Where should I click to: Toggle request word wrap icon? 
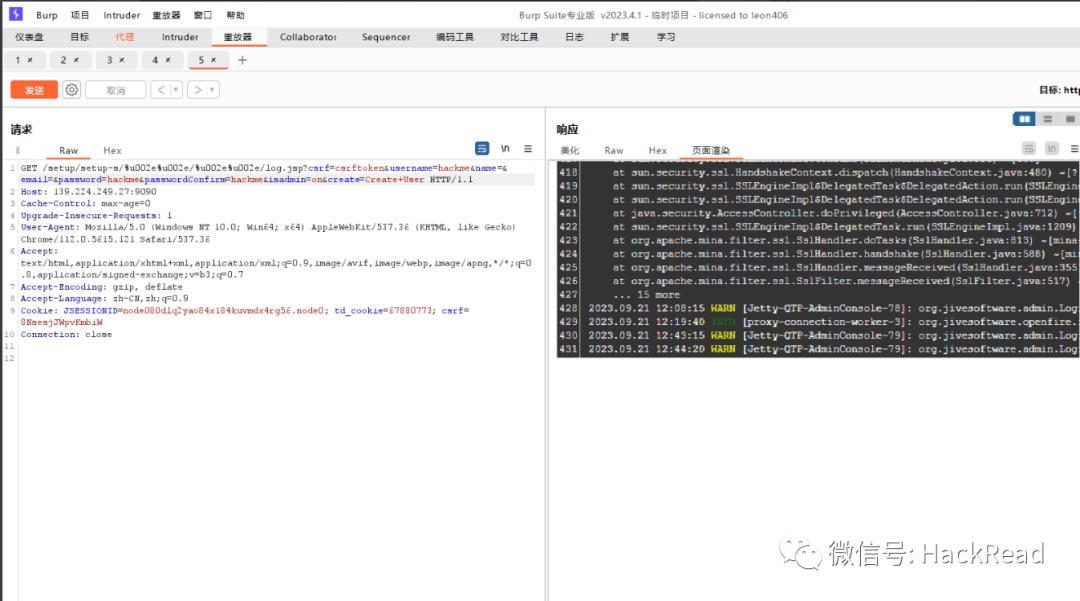pyautogui.click(x=482, y=148)
